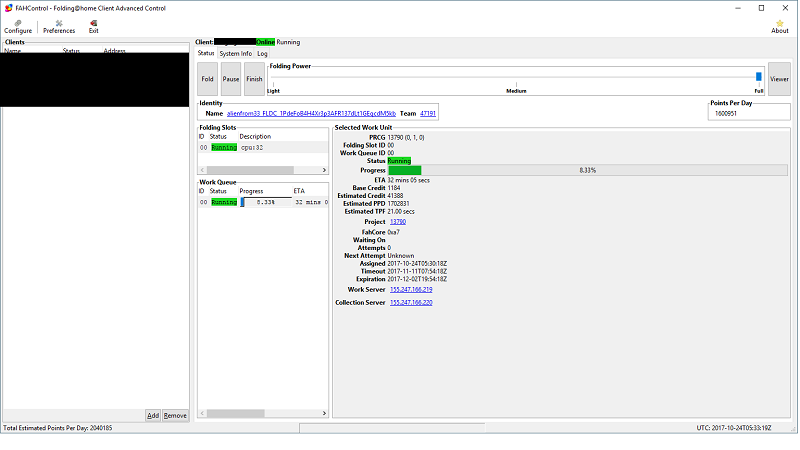Image resolution: width=800 pixels, height=450 pixels.
Task: Switch to the System Info tab
Action: 235,54
